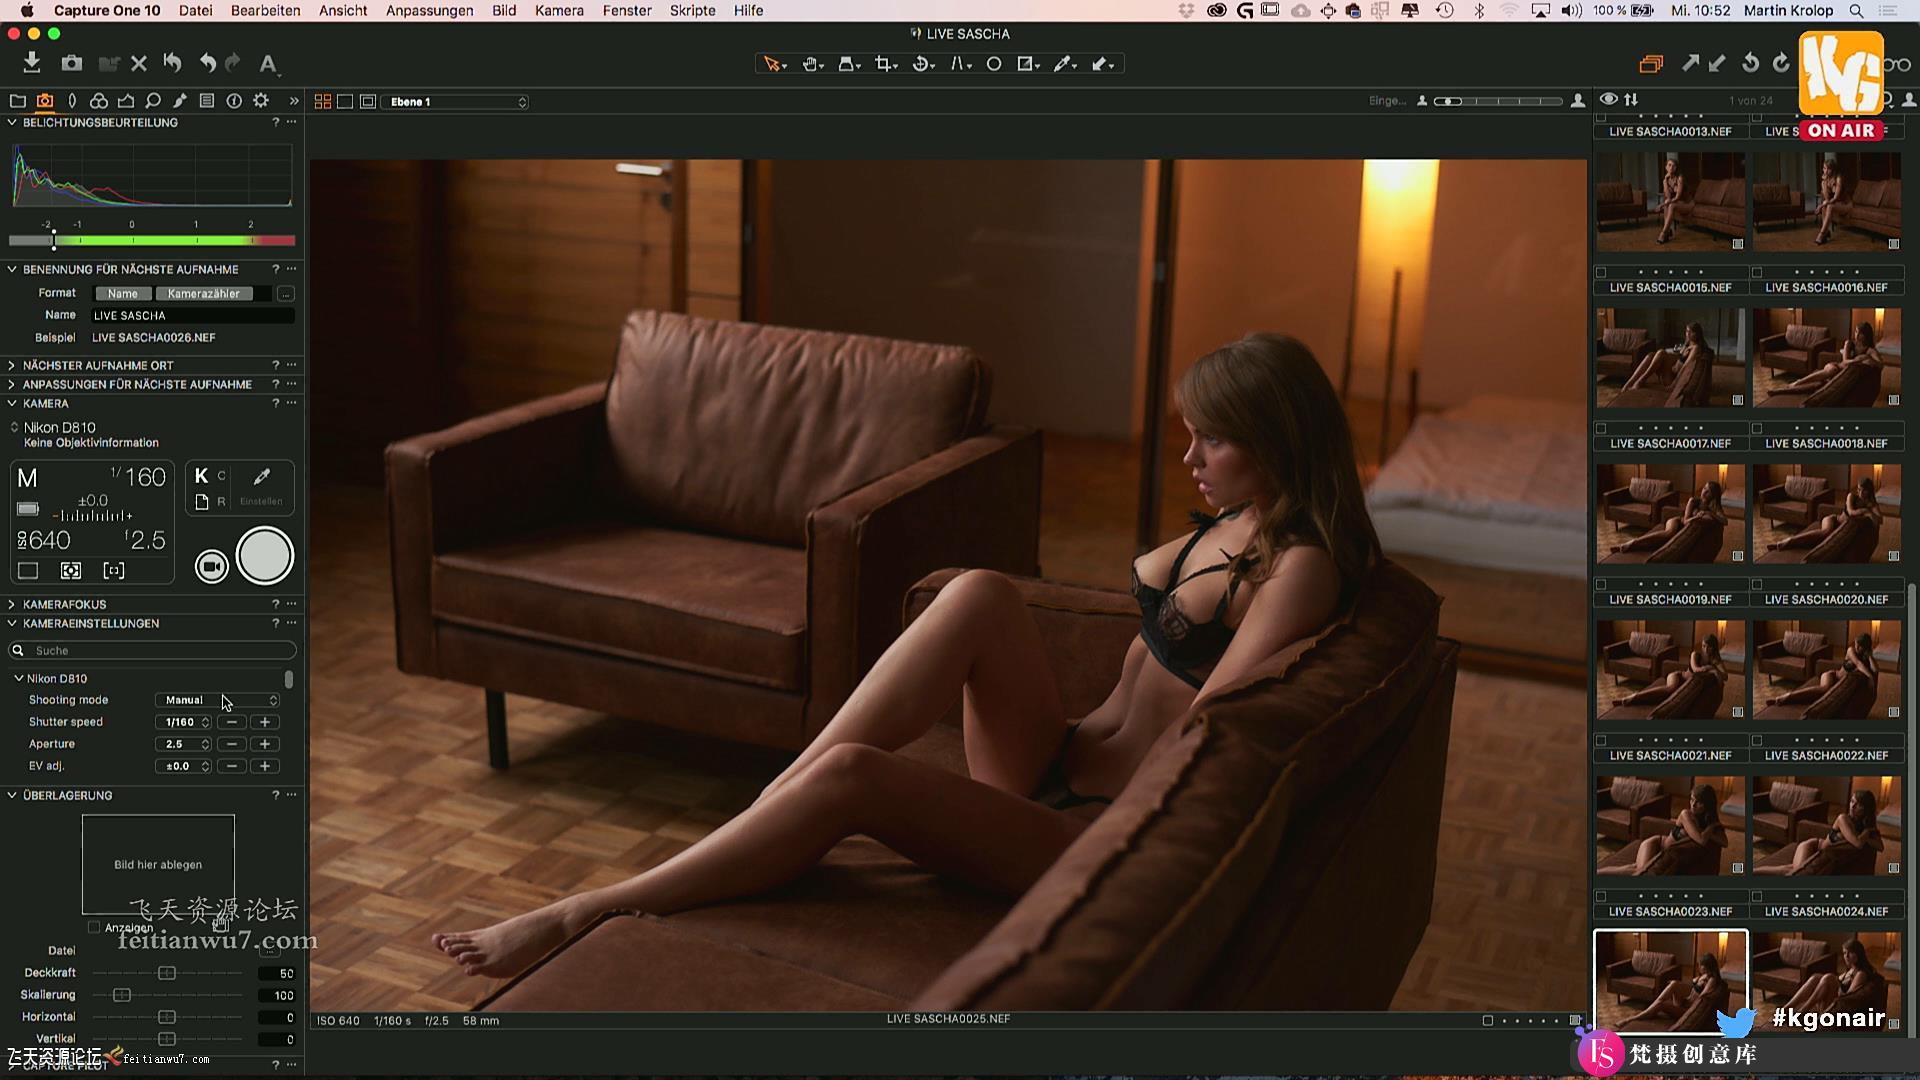Select the Loupe tool
The height and width of the screenshot is (1080, 1920).
(849, 64)
